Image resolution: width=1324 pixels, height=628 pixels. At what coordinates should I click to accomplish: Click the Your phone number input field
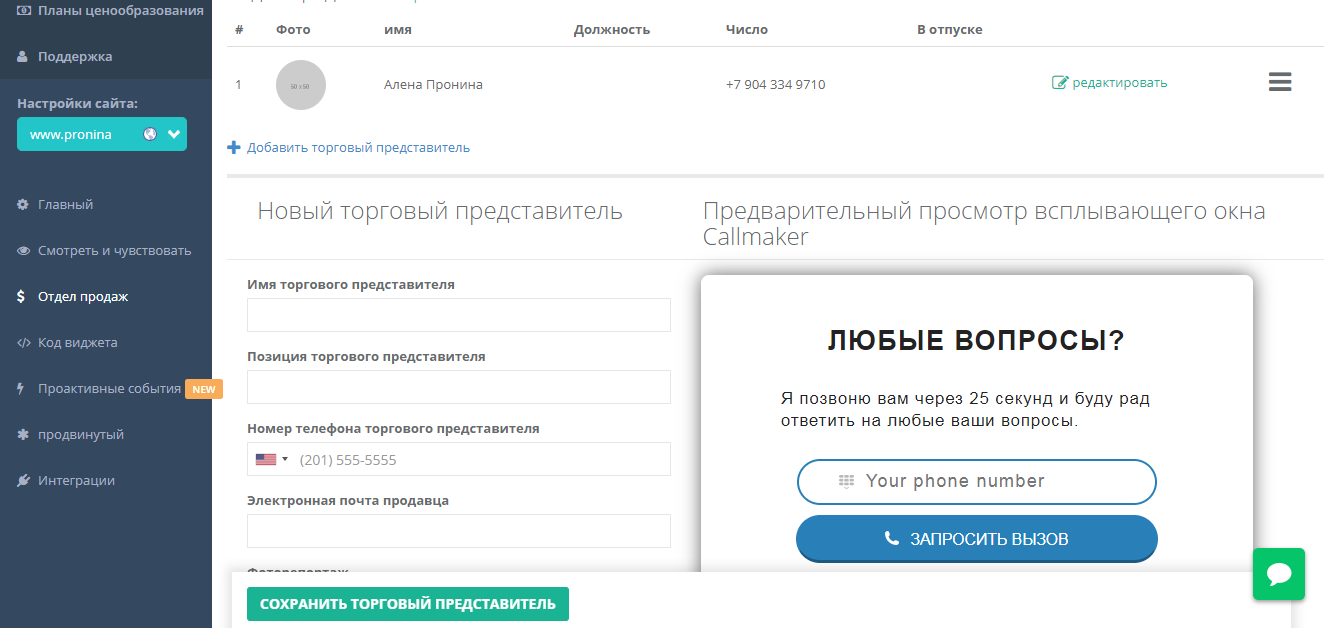[975, 481]
